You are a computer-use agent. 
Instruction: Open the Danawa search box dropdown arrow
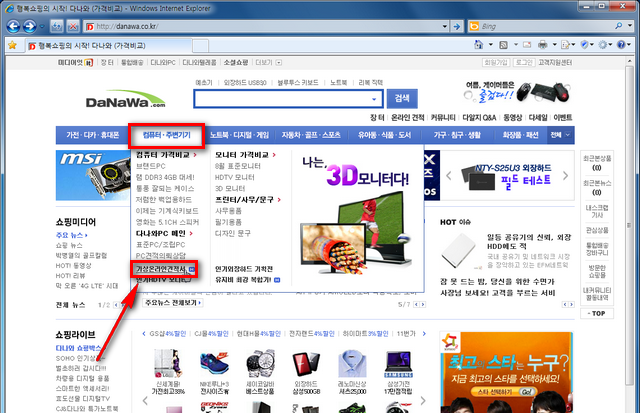pyautogui.click(x=374, y=99)
